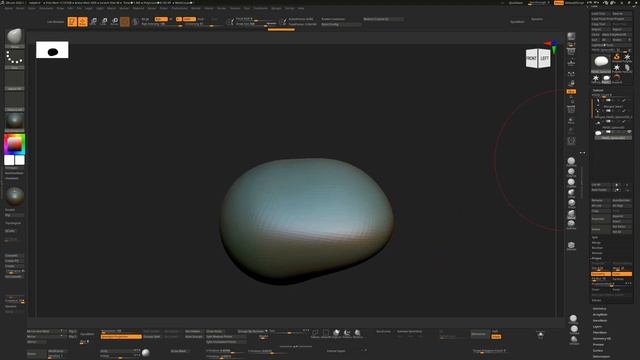Toggle Local symmetry icon on right shelf
Screen dimensions: 640x360
[571, 73]
